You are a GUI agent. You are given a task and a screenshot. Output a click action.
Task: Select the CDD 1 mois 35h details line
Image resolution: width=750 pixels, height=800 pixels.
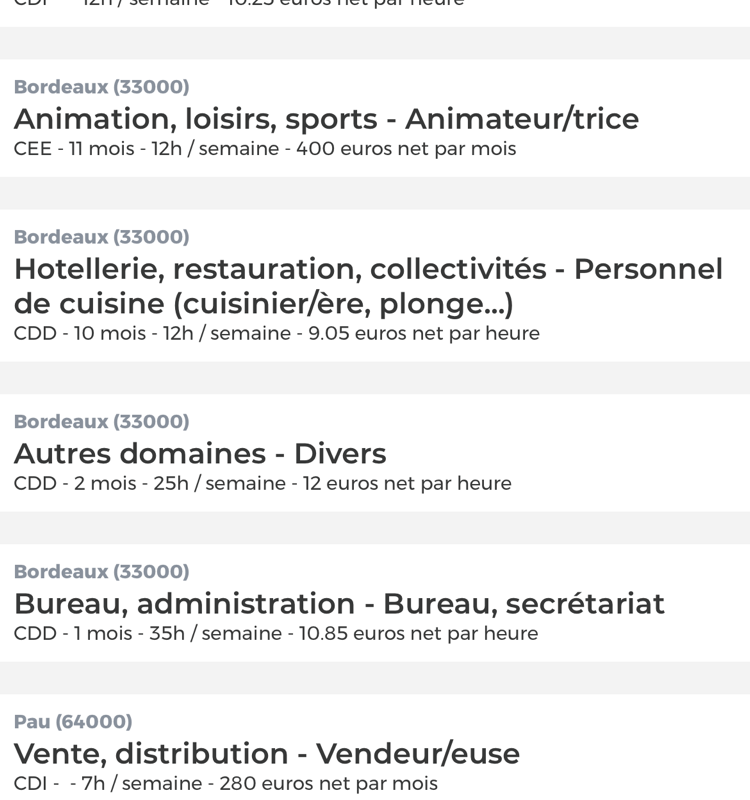pos(276,634)
